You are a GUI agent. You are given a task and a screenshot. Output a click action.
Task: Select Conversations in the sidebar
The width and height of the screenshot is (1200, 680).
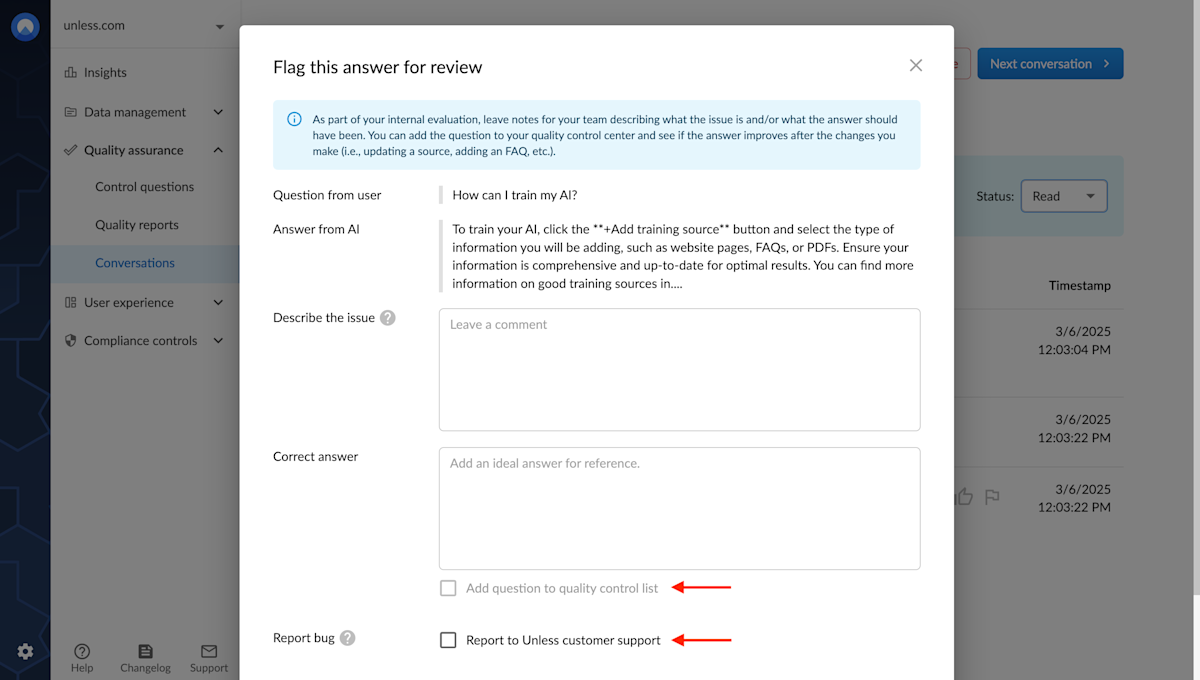[x=135, y=263]
